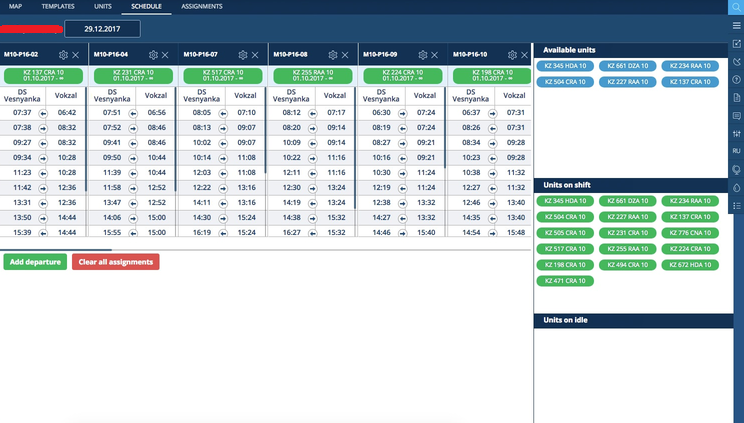Click the edit note icon in sidebar

[736, 43]
